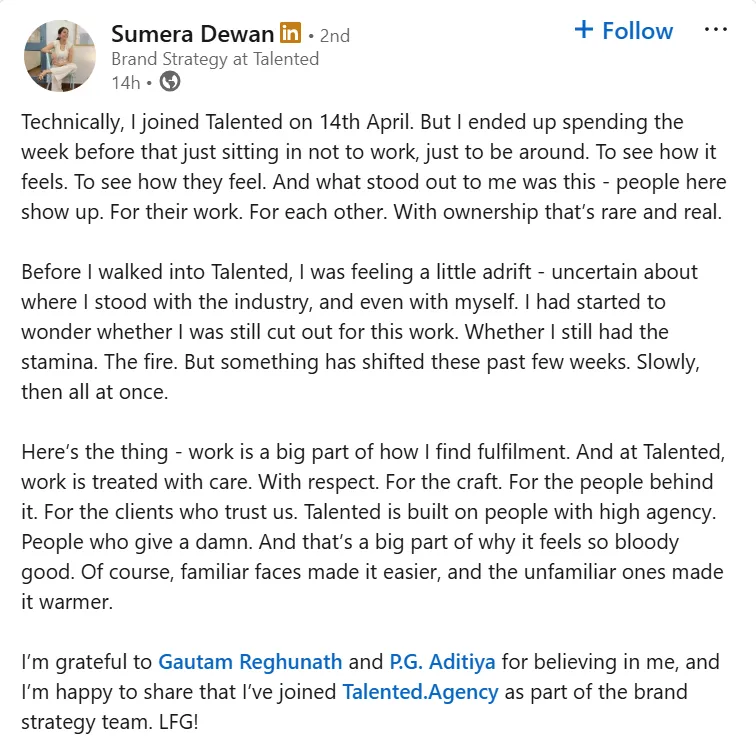Viewport: 756px width, 742px height.
Task: Open the three-dot post options menu
Action: tap(716, 30)
